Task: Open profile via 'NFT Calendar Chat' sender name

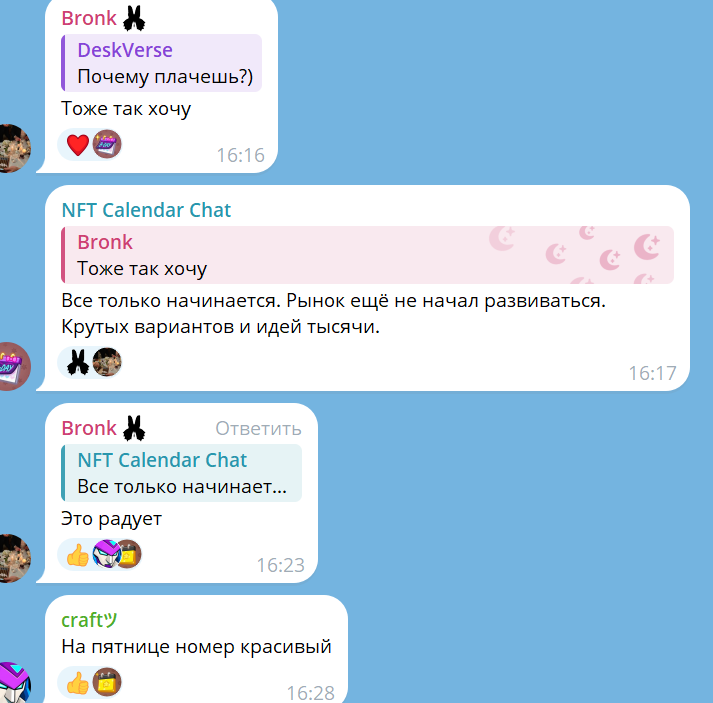Action: 146,210
